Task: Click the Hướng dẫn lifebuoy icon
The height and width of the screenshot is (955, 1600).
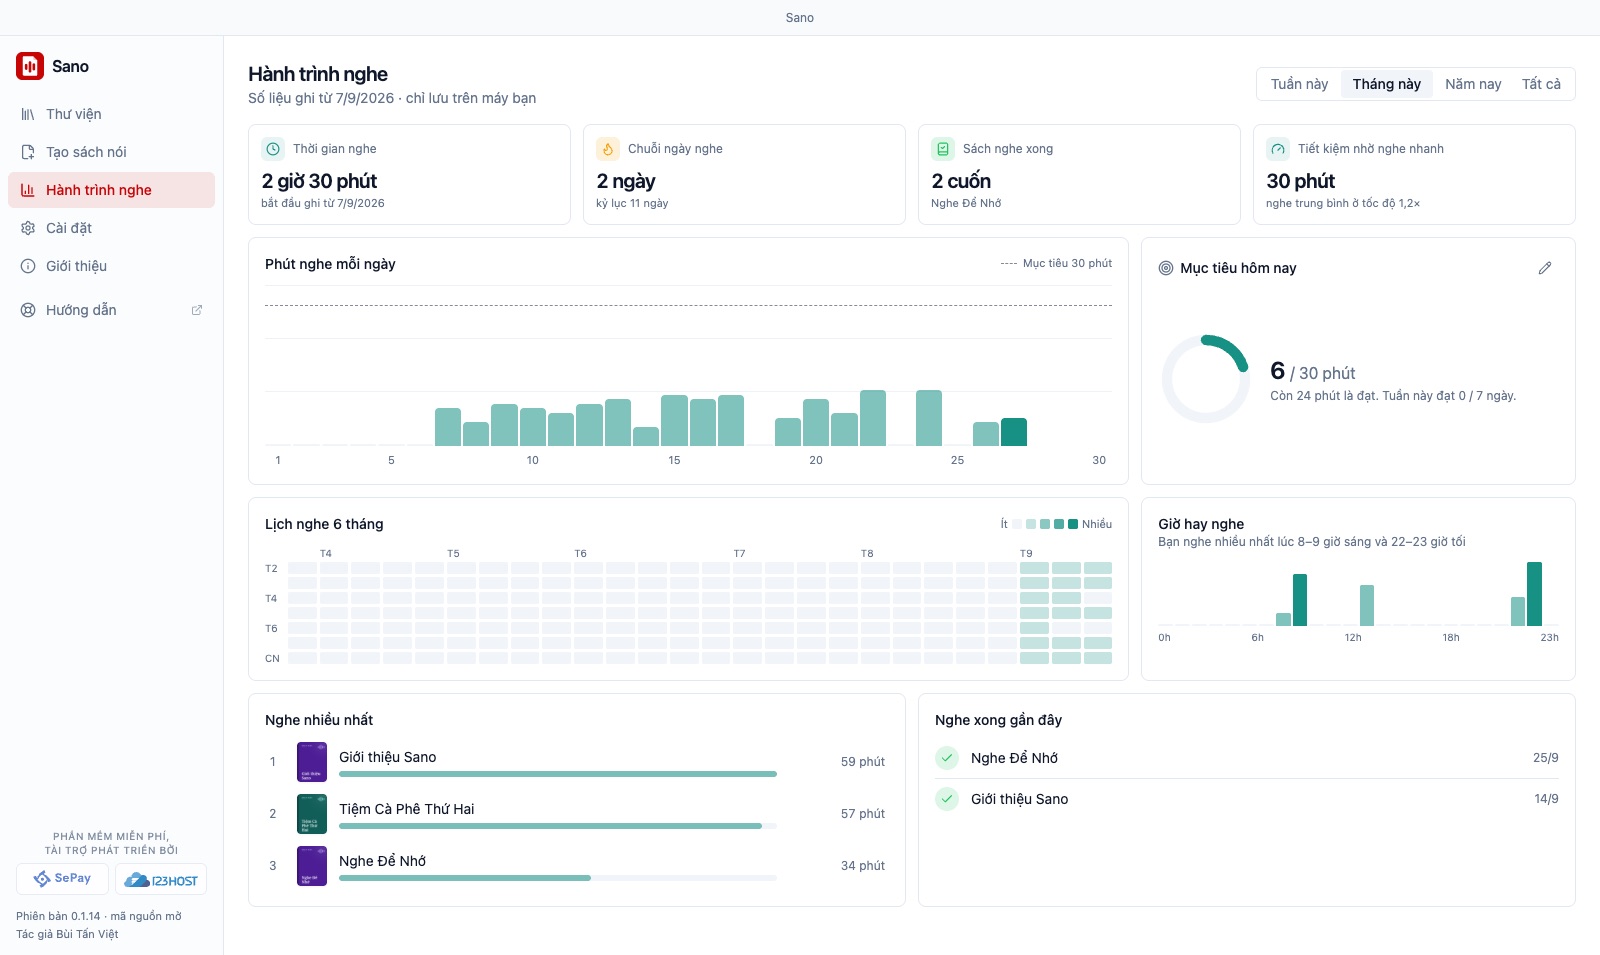Action: [28, 310]
